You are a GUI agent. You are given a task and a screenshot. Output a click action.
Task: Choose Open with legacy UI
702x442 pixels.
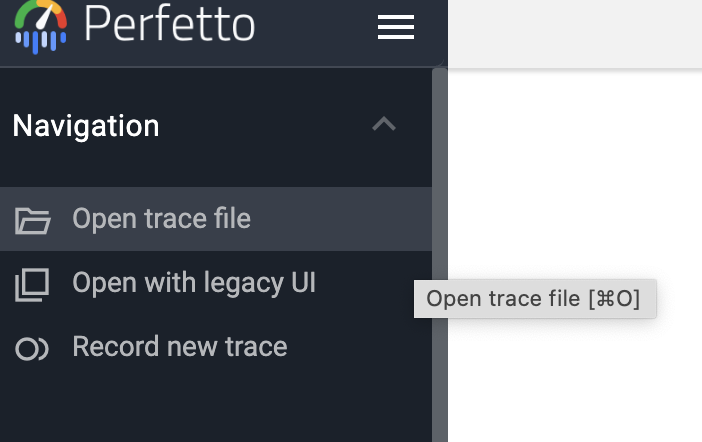click(x=194, y=283)
